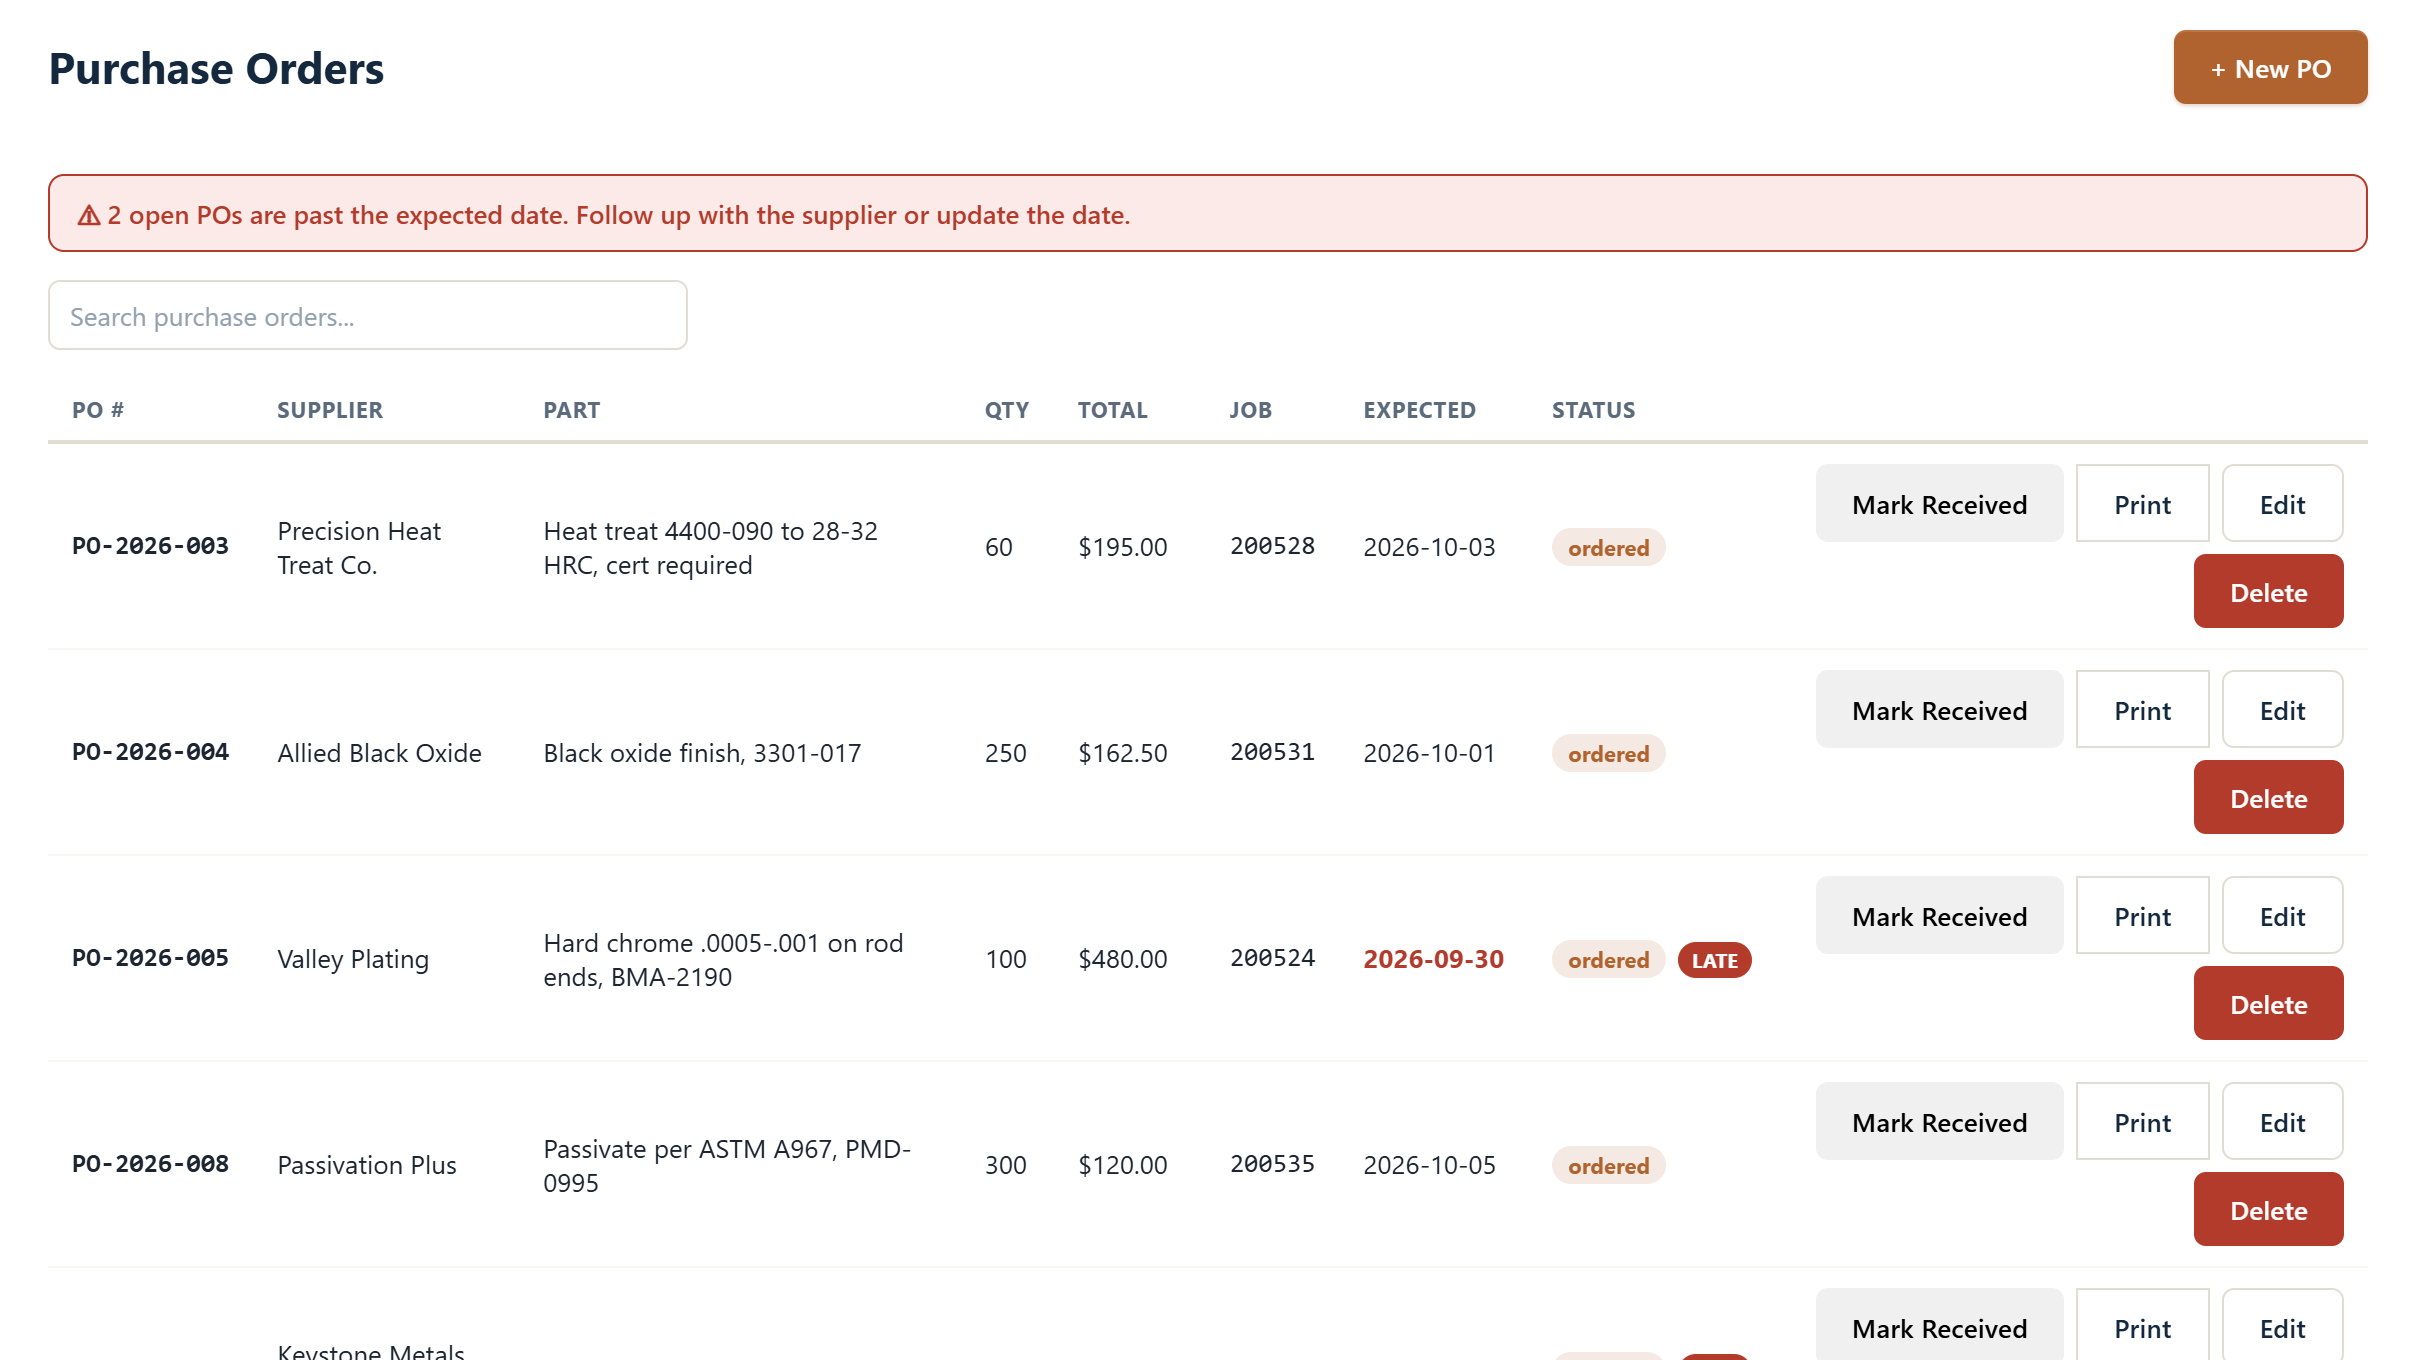
Task: Click supplier Passivation Plus
Action: tap(367, 1165)
